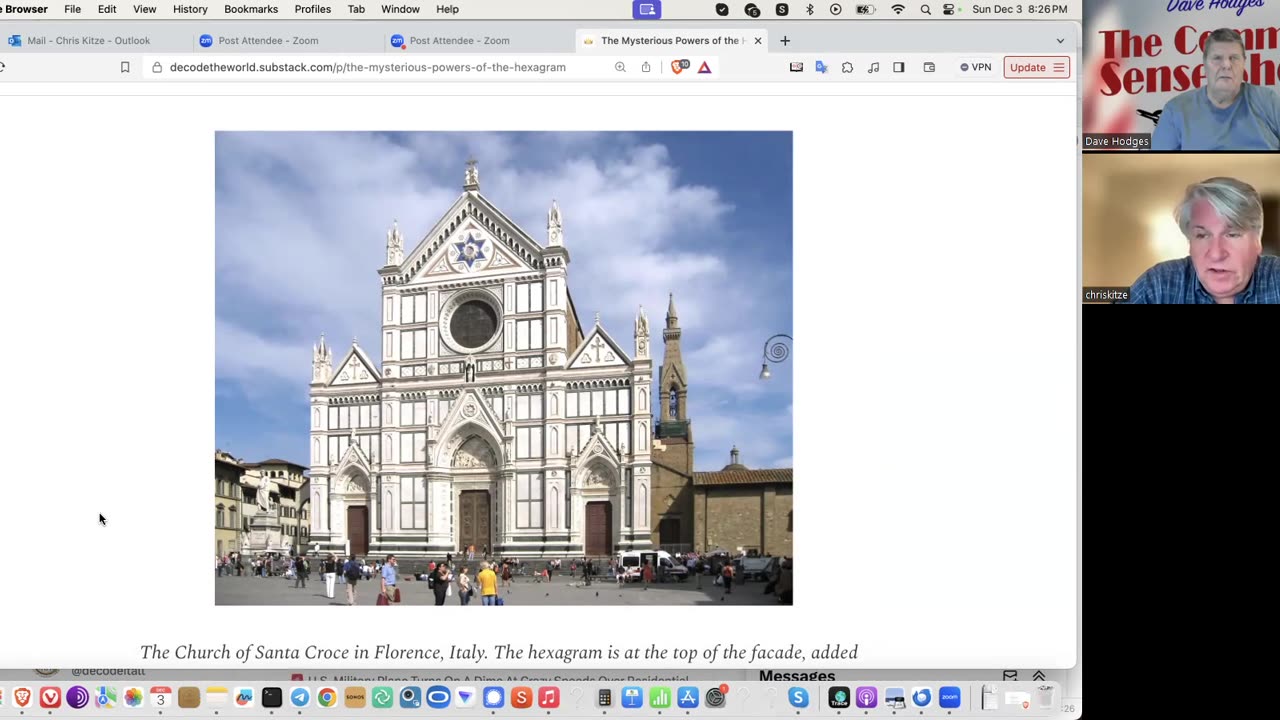Toggle the browser sidebar panel icon
This screenshot has width=1280, height=720.
[x=899, y=67]
